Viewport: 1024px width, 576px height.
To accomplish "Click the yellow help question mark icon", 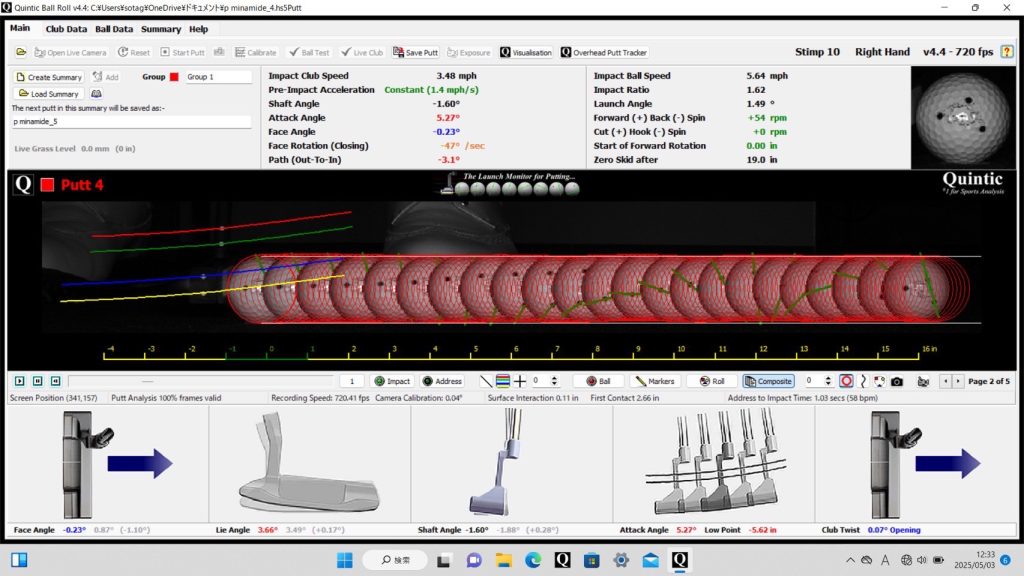I will tap(1006, 52).
